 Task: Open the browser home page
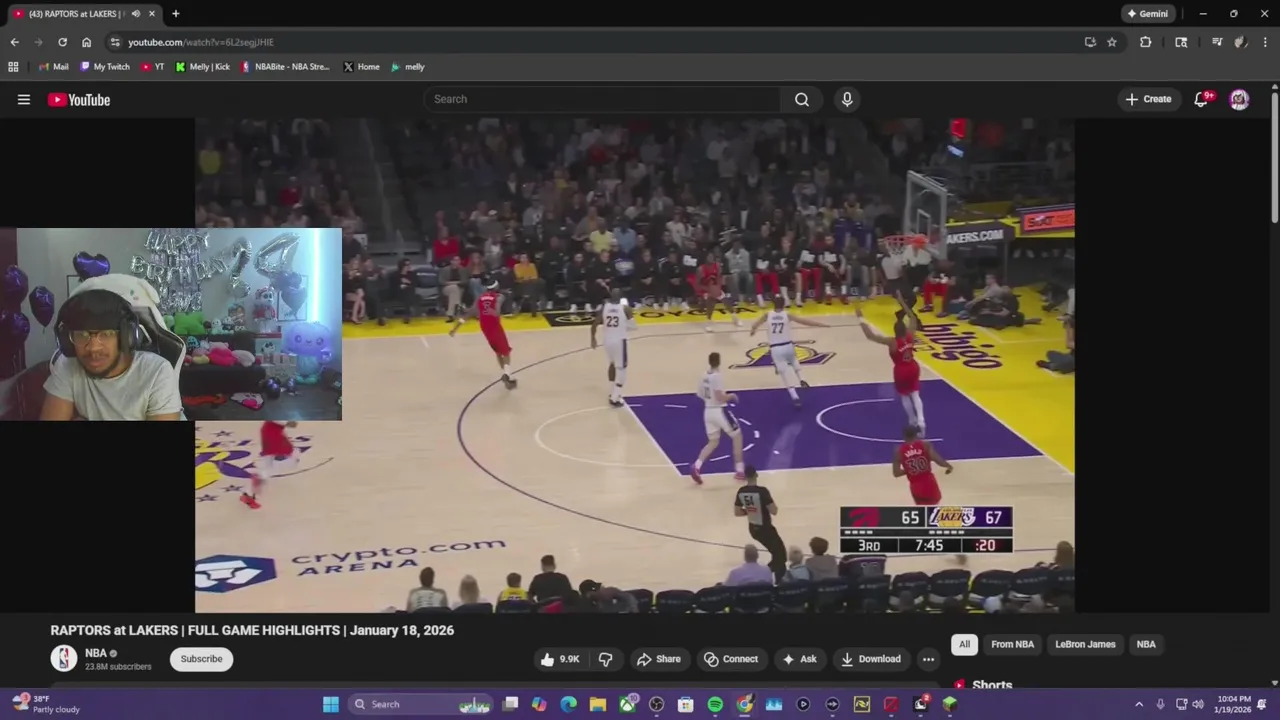87,42
